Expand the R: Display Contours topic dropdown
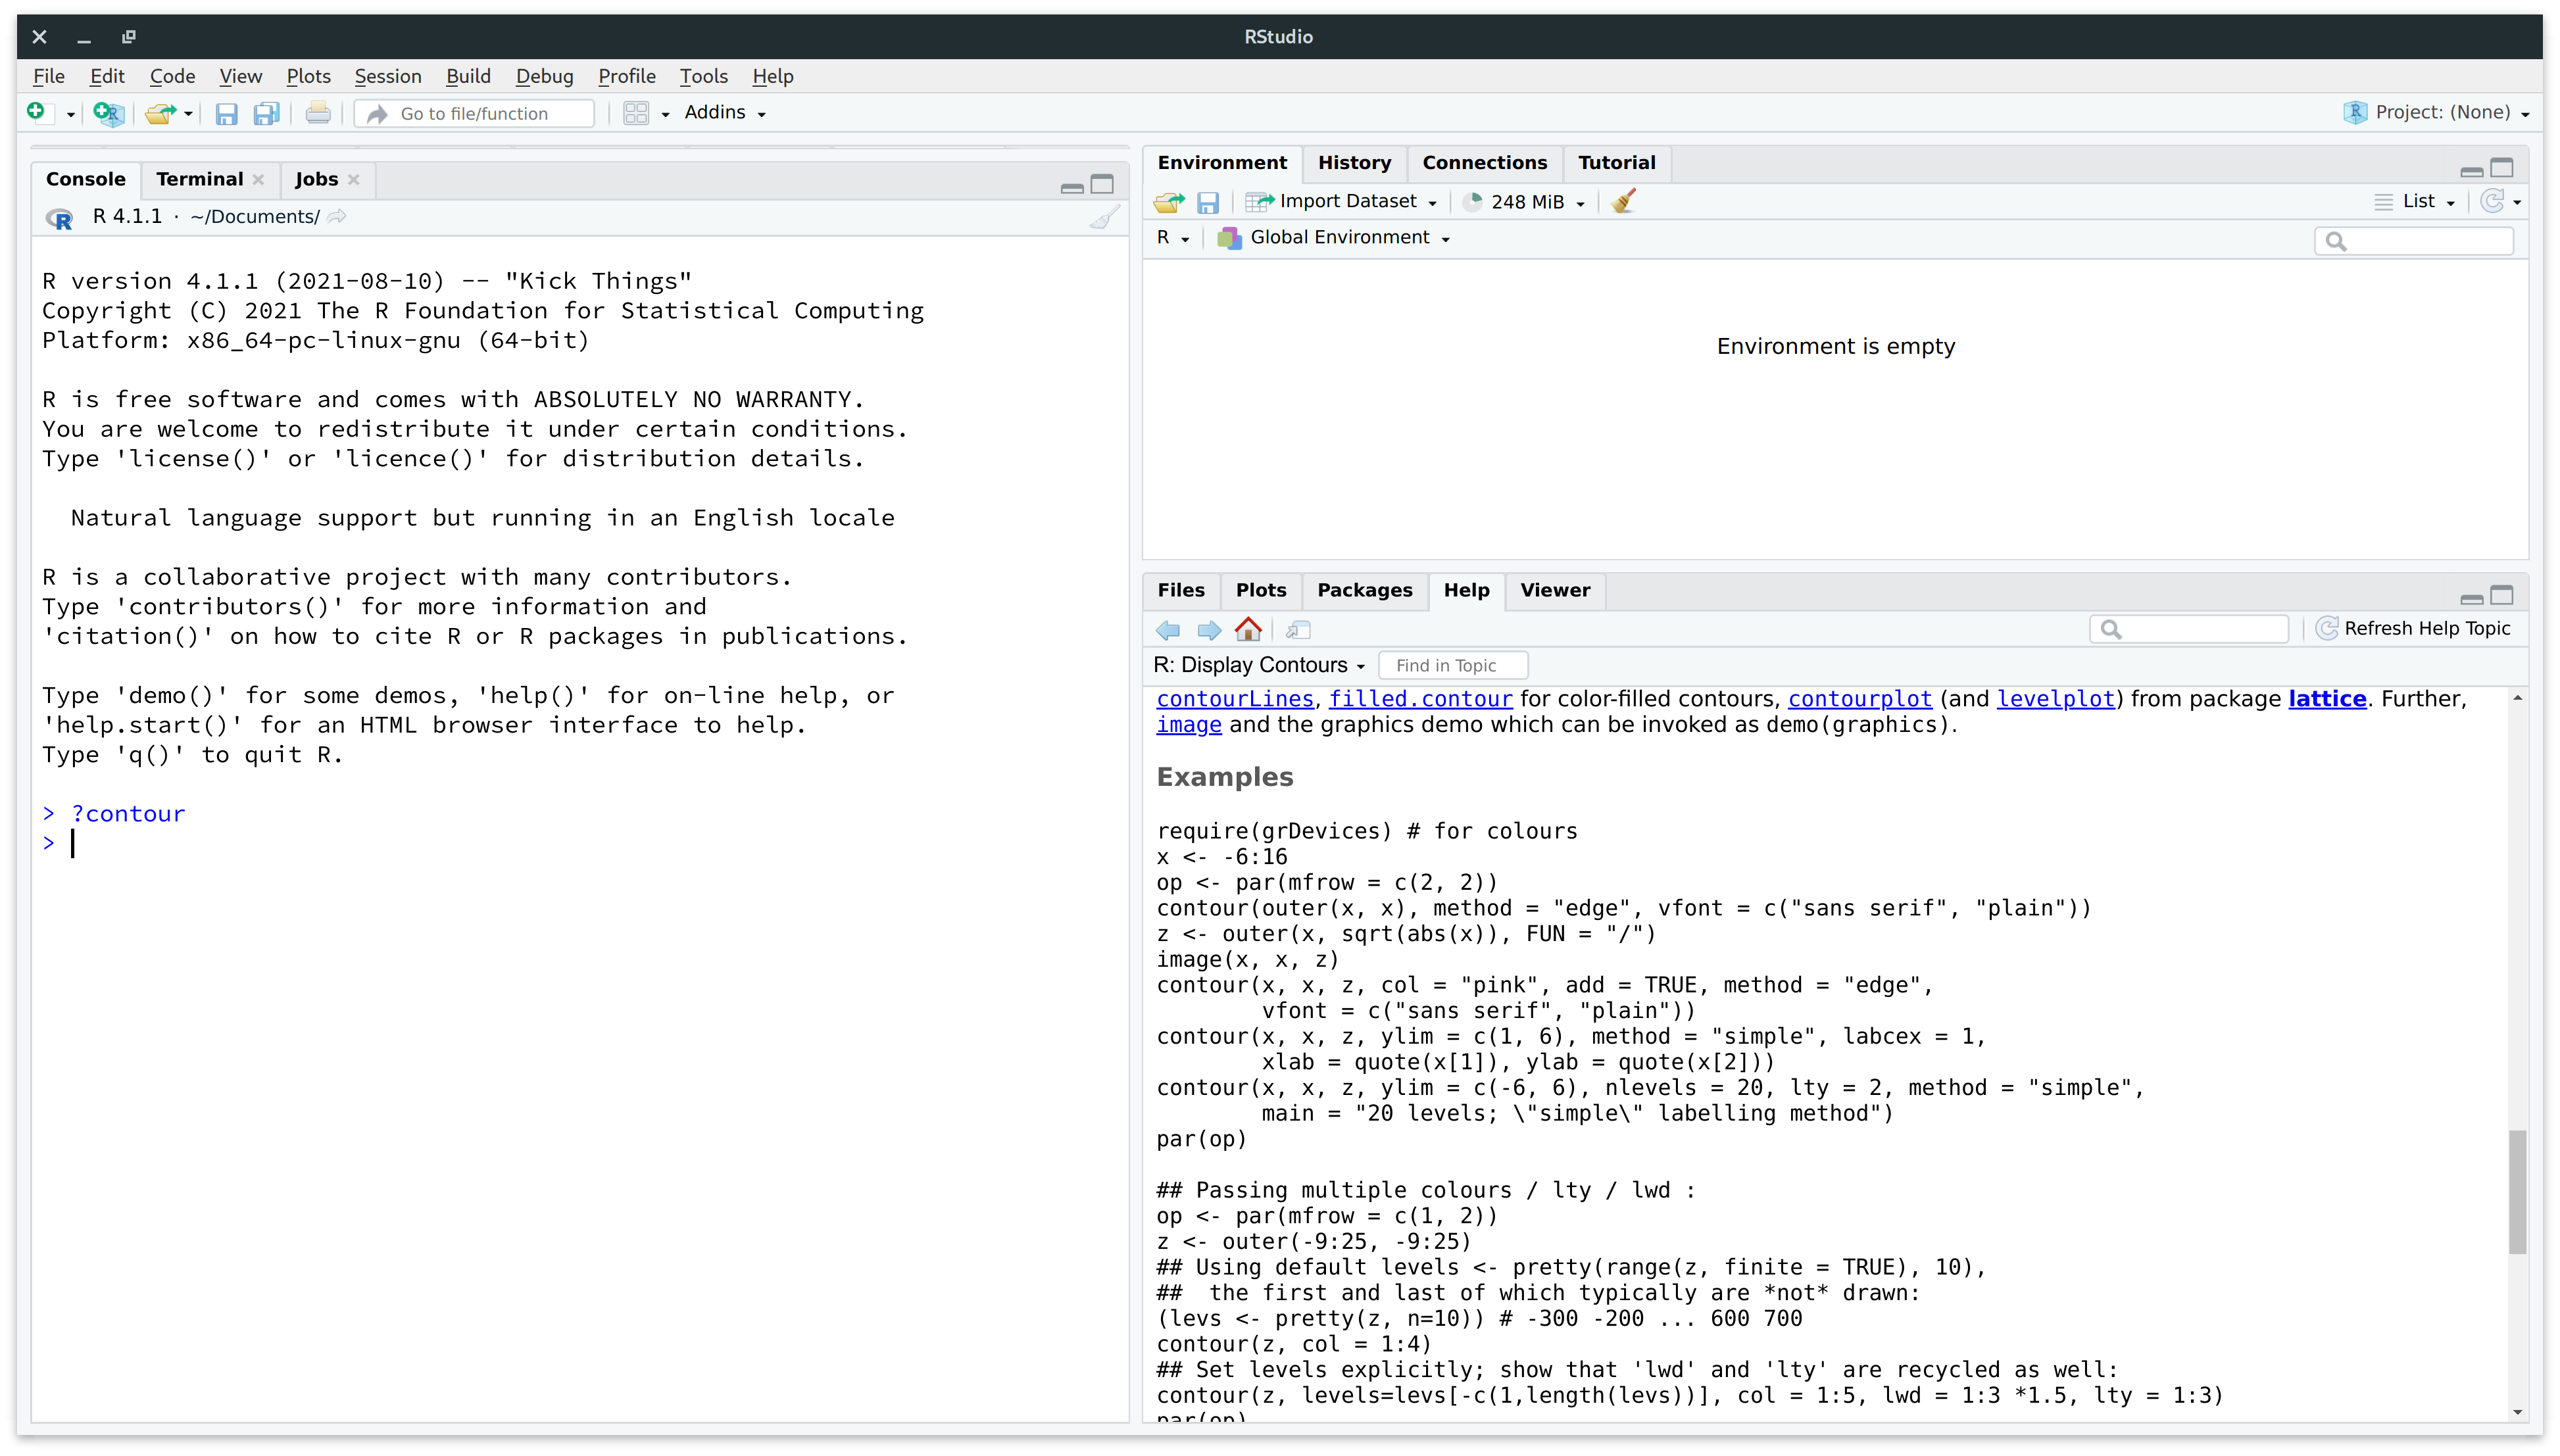 [1259, 665]
